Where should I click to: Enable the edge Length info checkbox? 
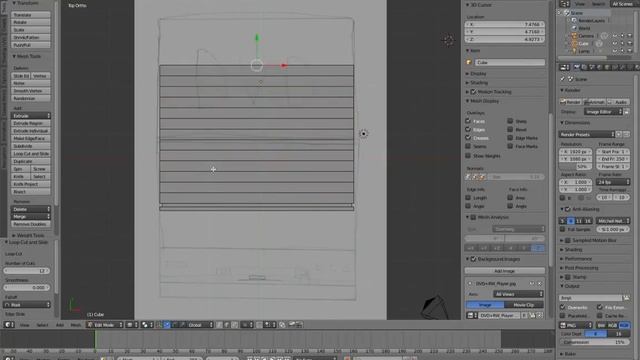tap(468, 198)
